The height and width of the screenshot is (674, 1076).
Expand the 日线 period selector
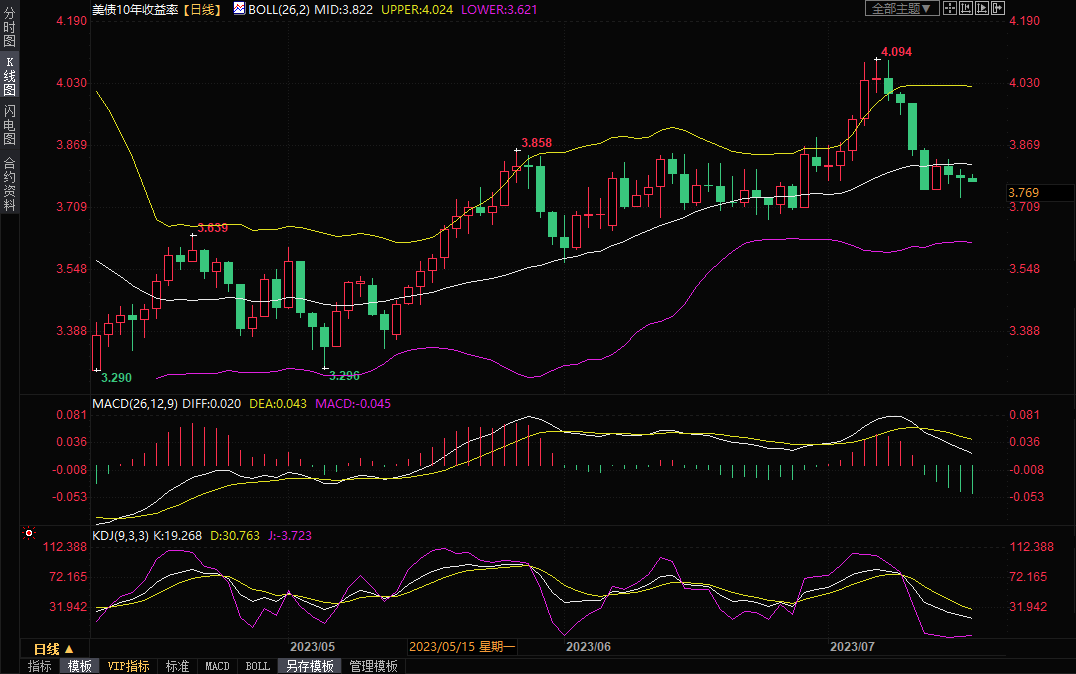click(54, 648)
